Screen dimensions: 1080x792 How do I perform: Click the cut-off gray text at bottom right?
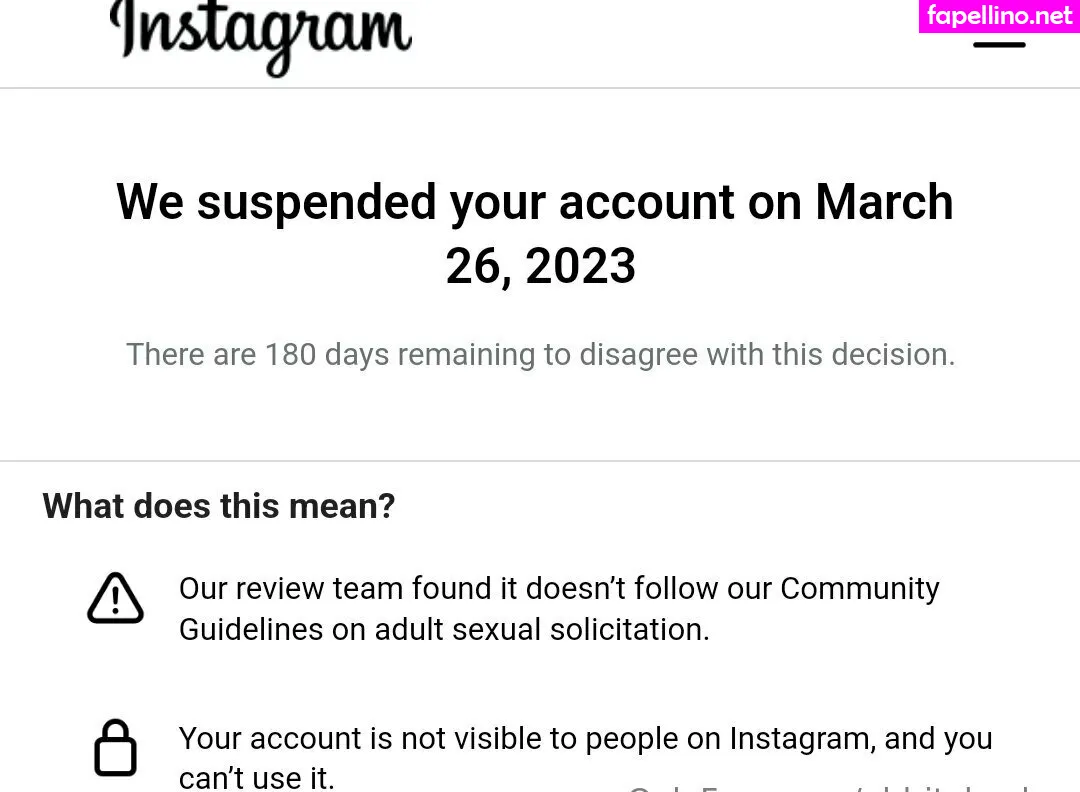click(830, 788)
